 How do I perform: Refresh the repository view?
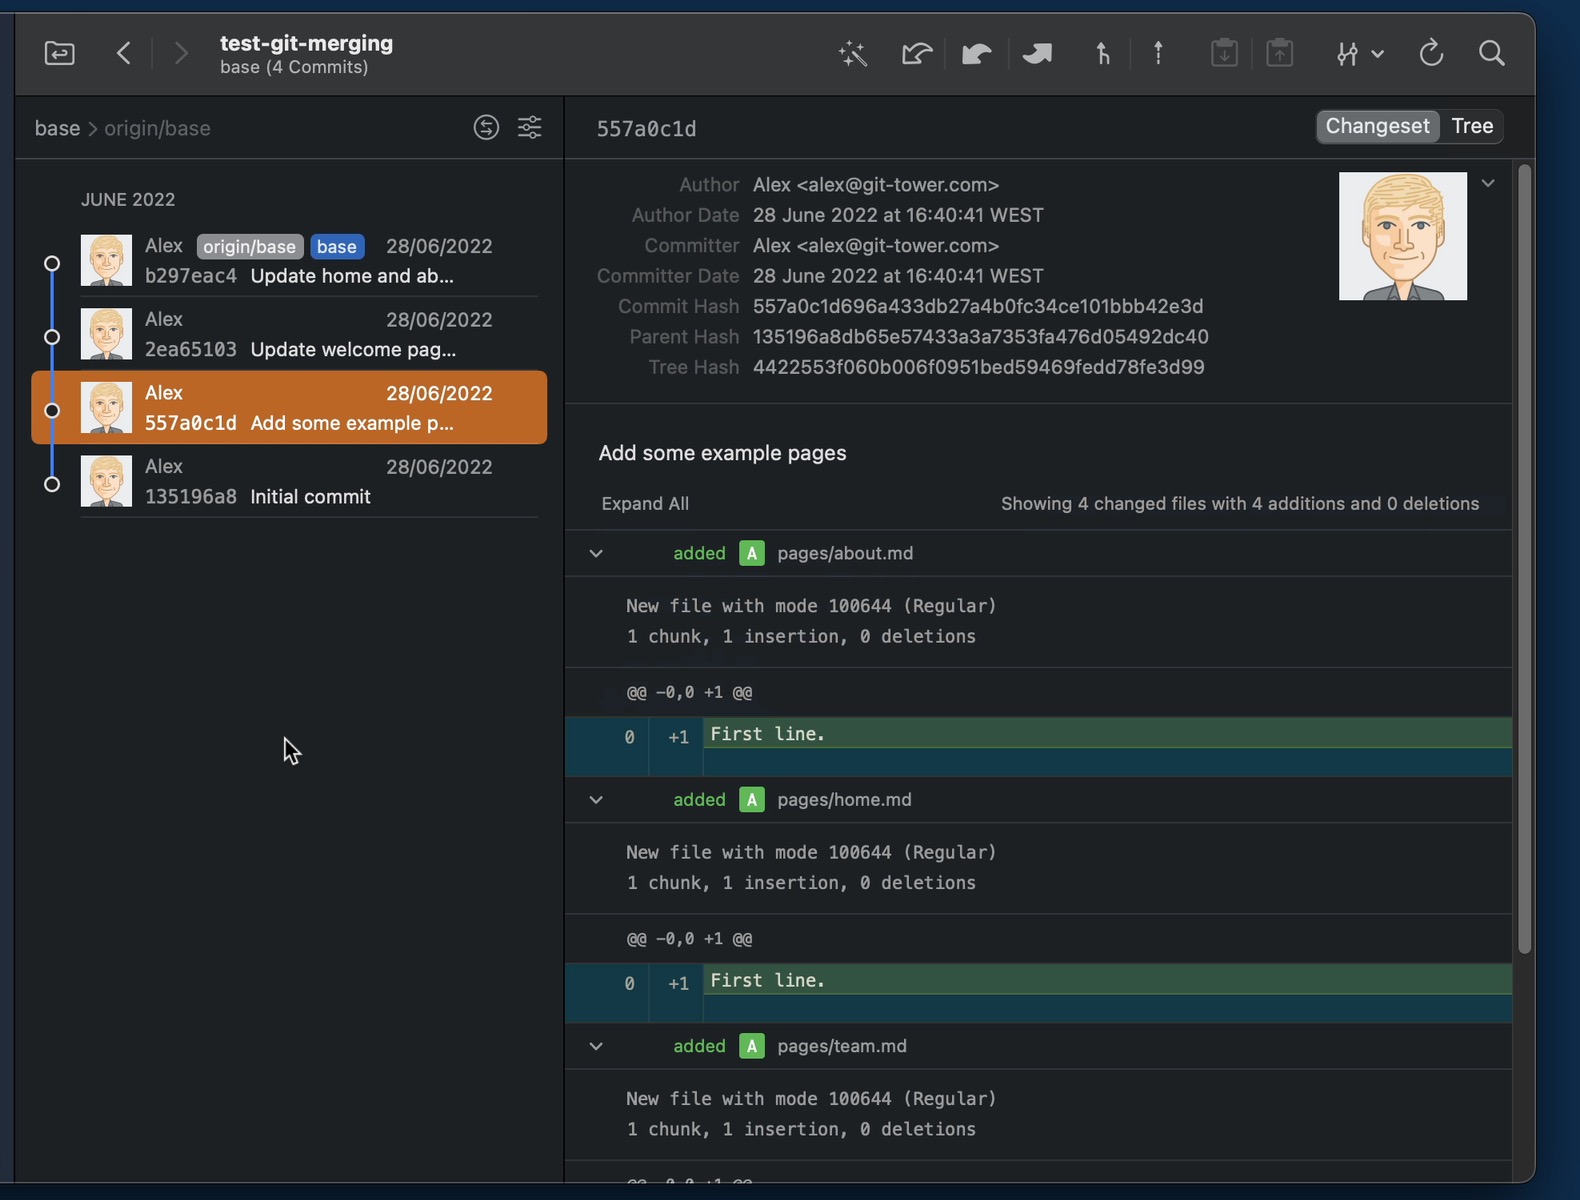click(1431, 54)
